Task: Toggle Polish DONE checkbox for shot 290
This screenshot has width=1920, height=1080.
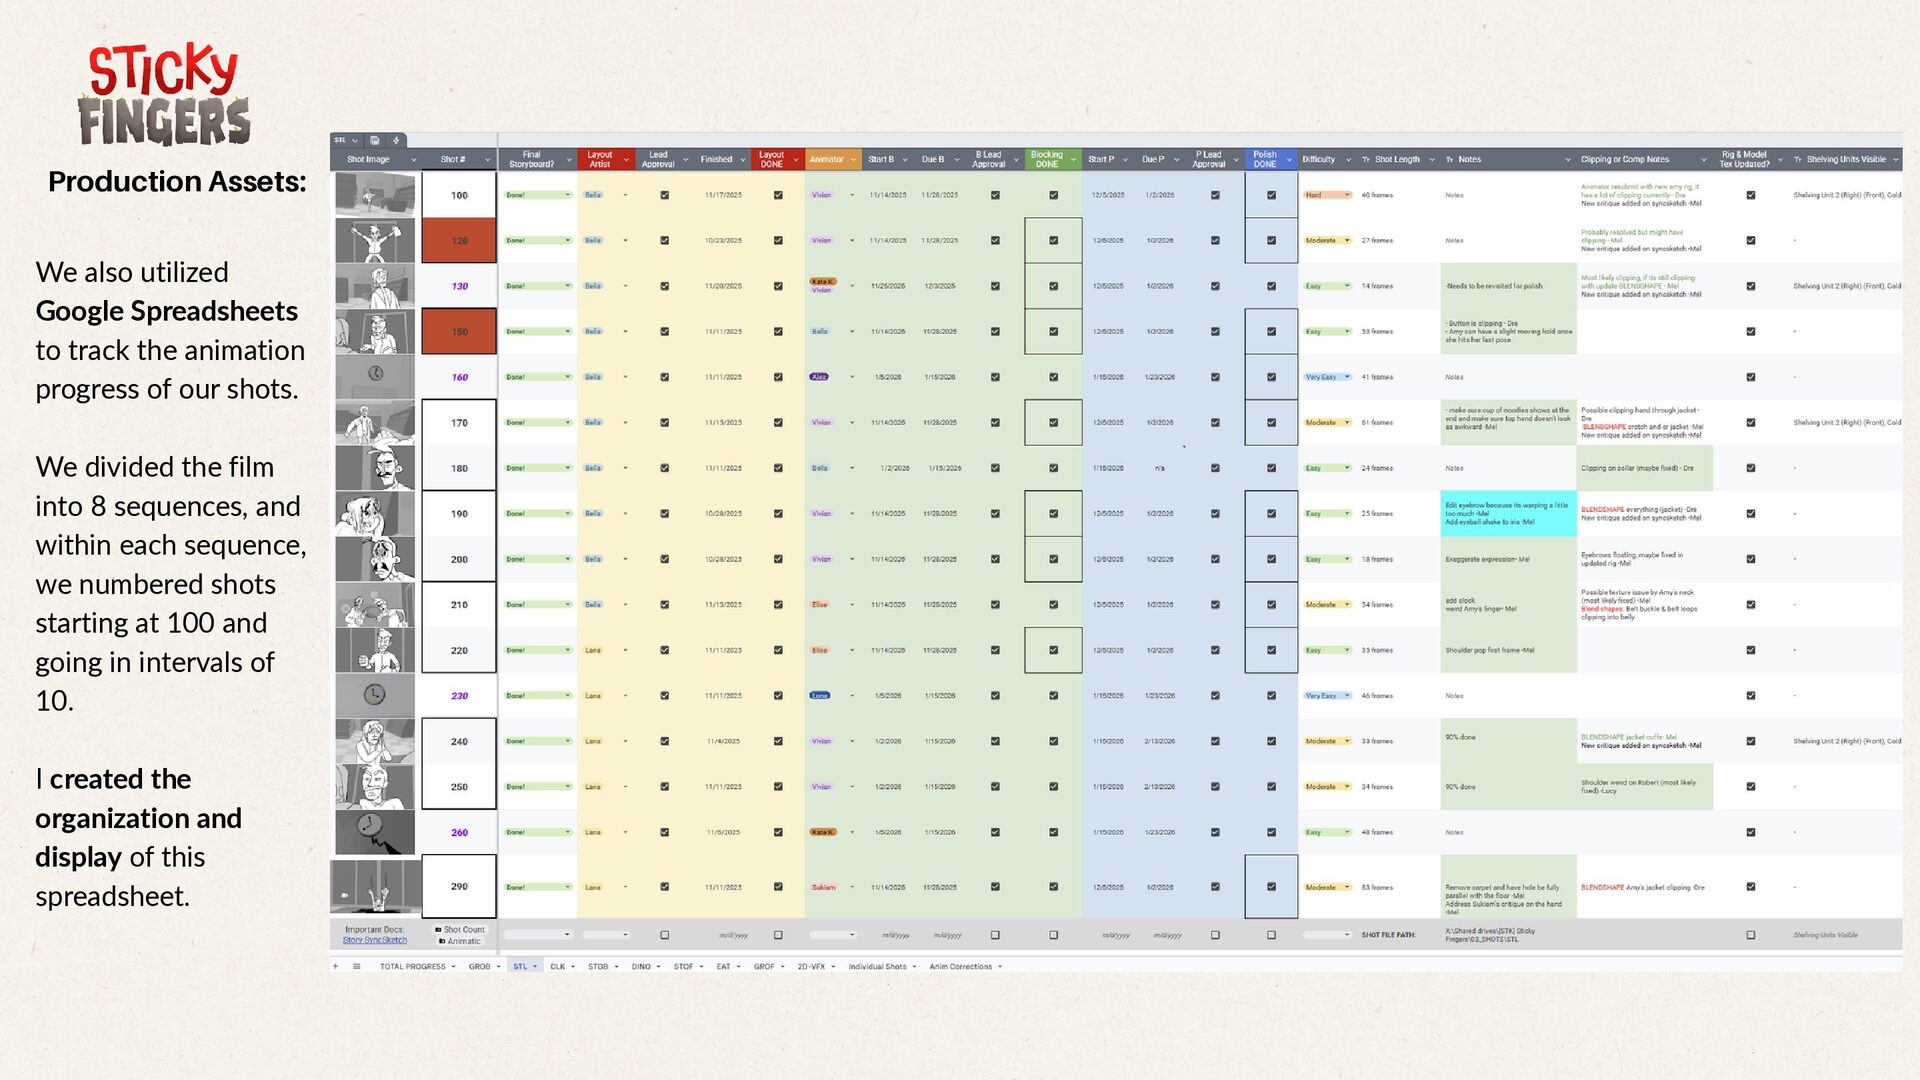Action: 1271,887
